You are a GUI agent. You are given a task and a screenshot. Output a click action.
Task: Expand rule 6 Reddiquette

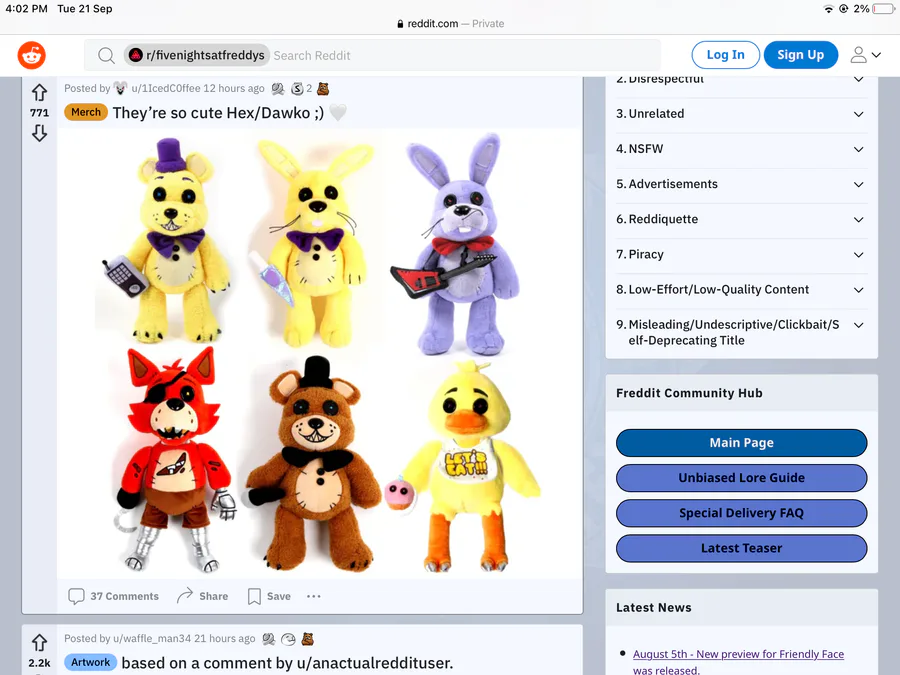(x=858, y=219)
